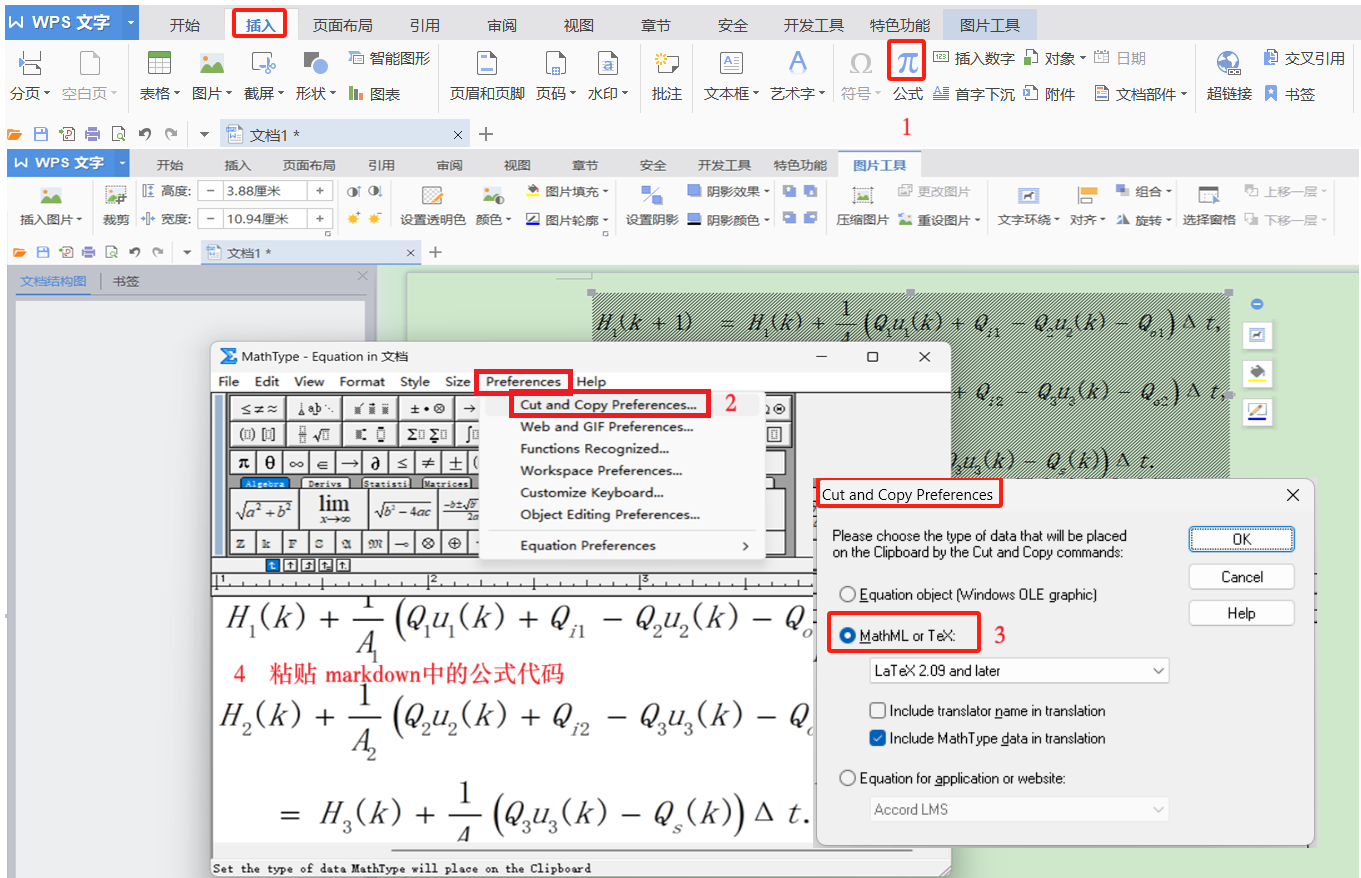
Task: Open the LaTeX 2.09 and later dropdown
Action: pyautogui.click(x=1019, y=671)
